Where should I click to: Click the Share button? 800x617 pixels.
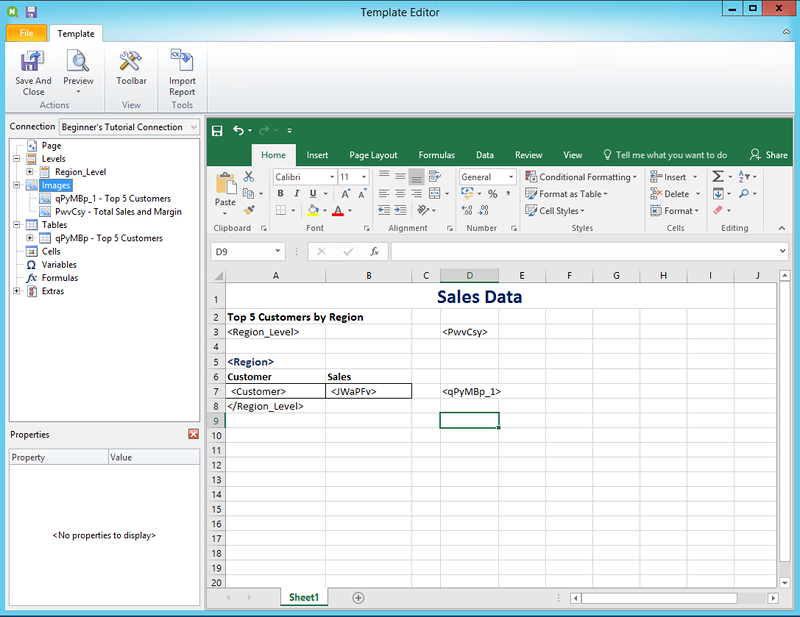769,155
